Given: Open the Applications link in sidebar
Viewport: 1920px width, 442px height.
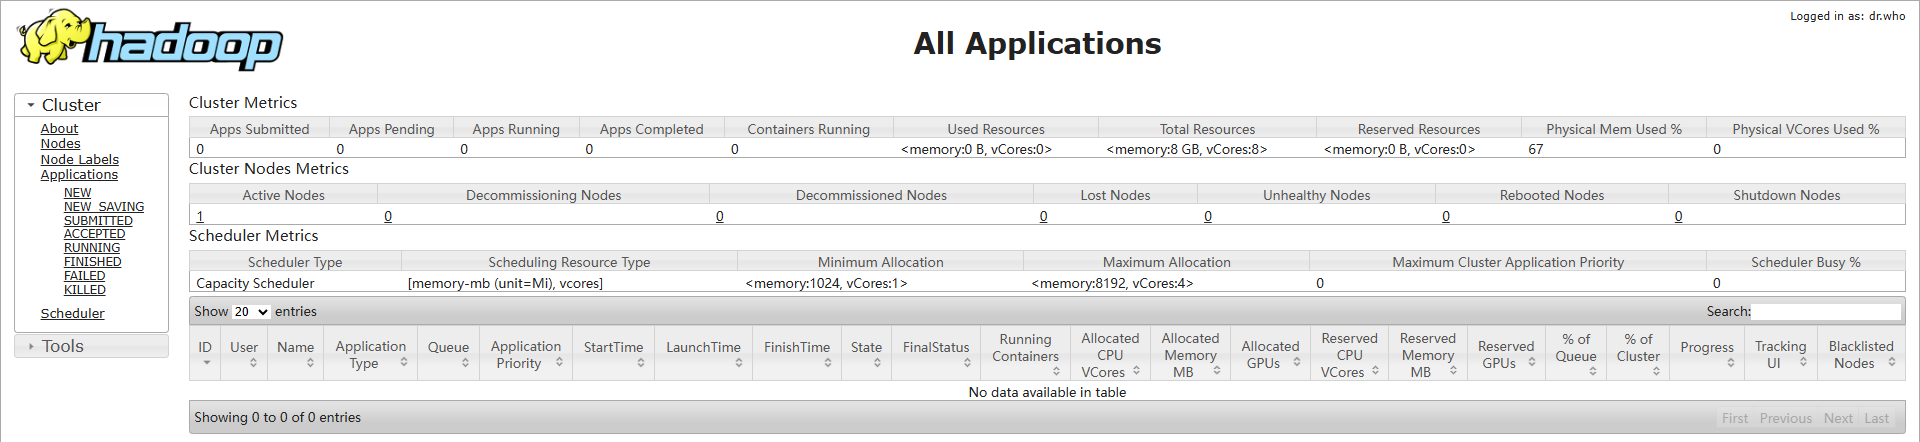Looking at the screenshot, I should pyautogui.click(x=79, y=175).
